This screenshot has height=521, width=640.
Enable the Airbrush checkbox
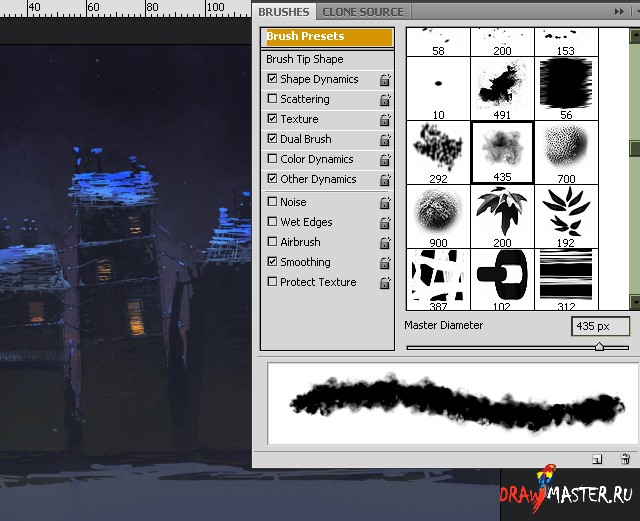click(x=272, y=241)
